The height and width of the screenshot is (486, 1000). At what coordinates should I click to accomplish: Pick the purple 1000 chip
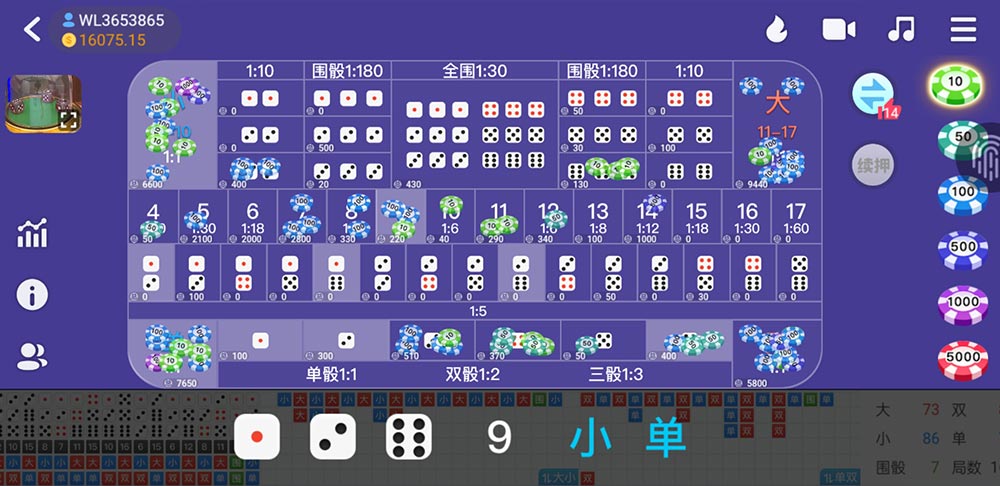962,303
